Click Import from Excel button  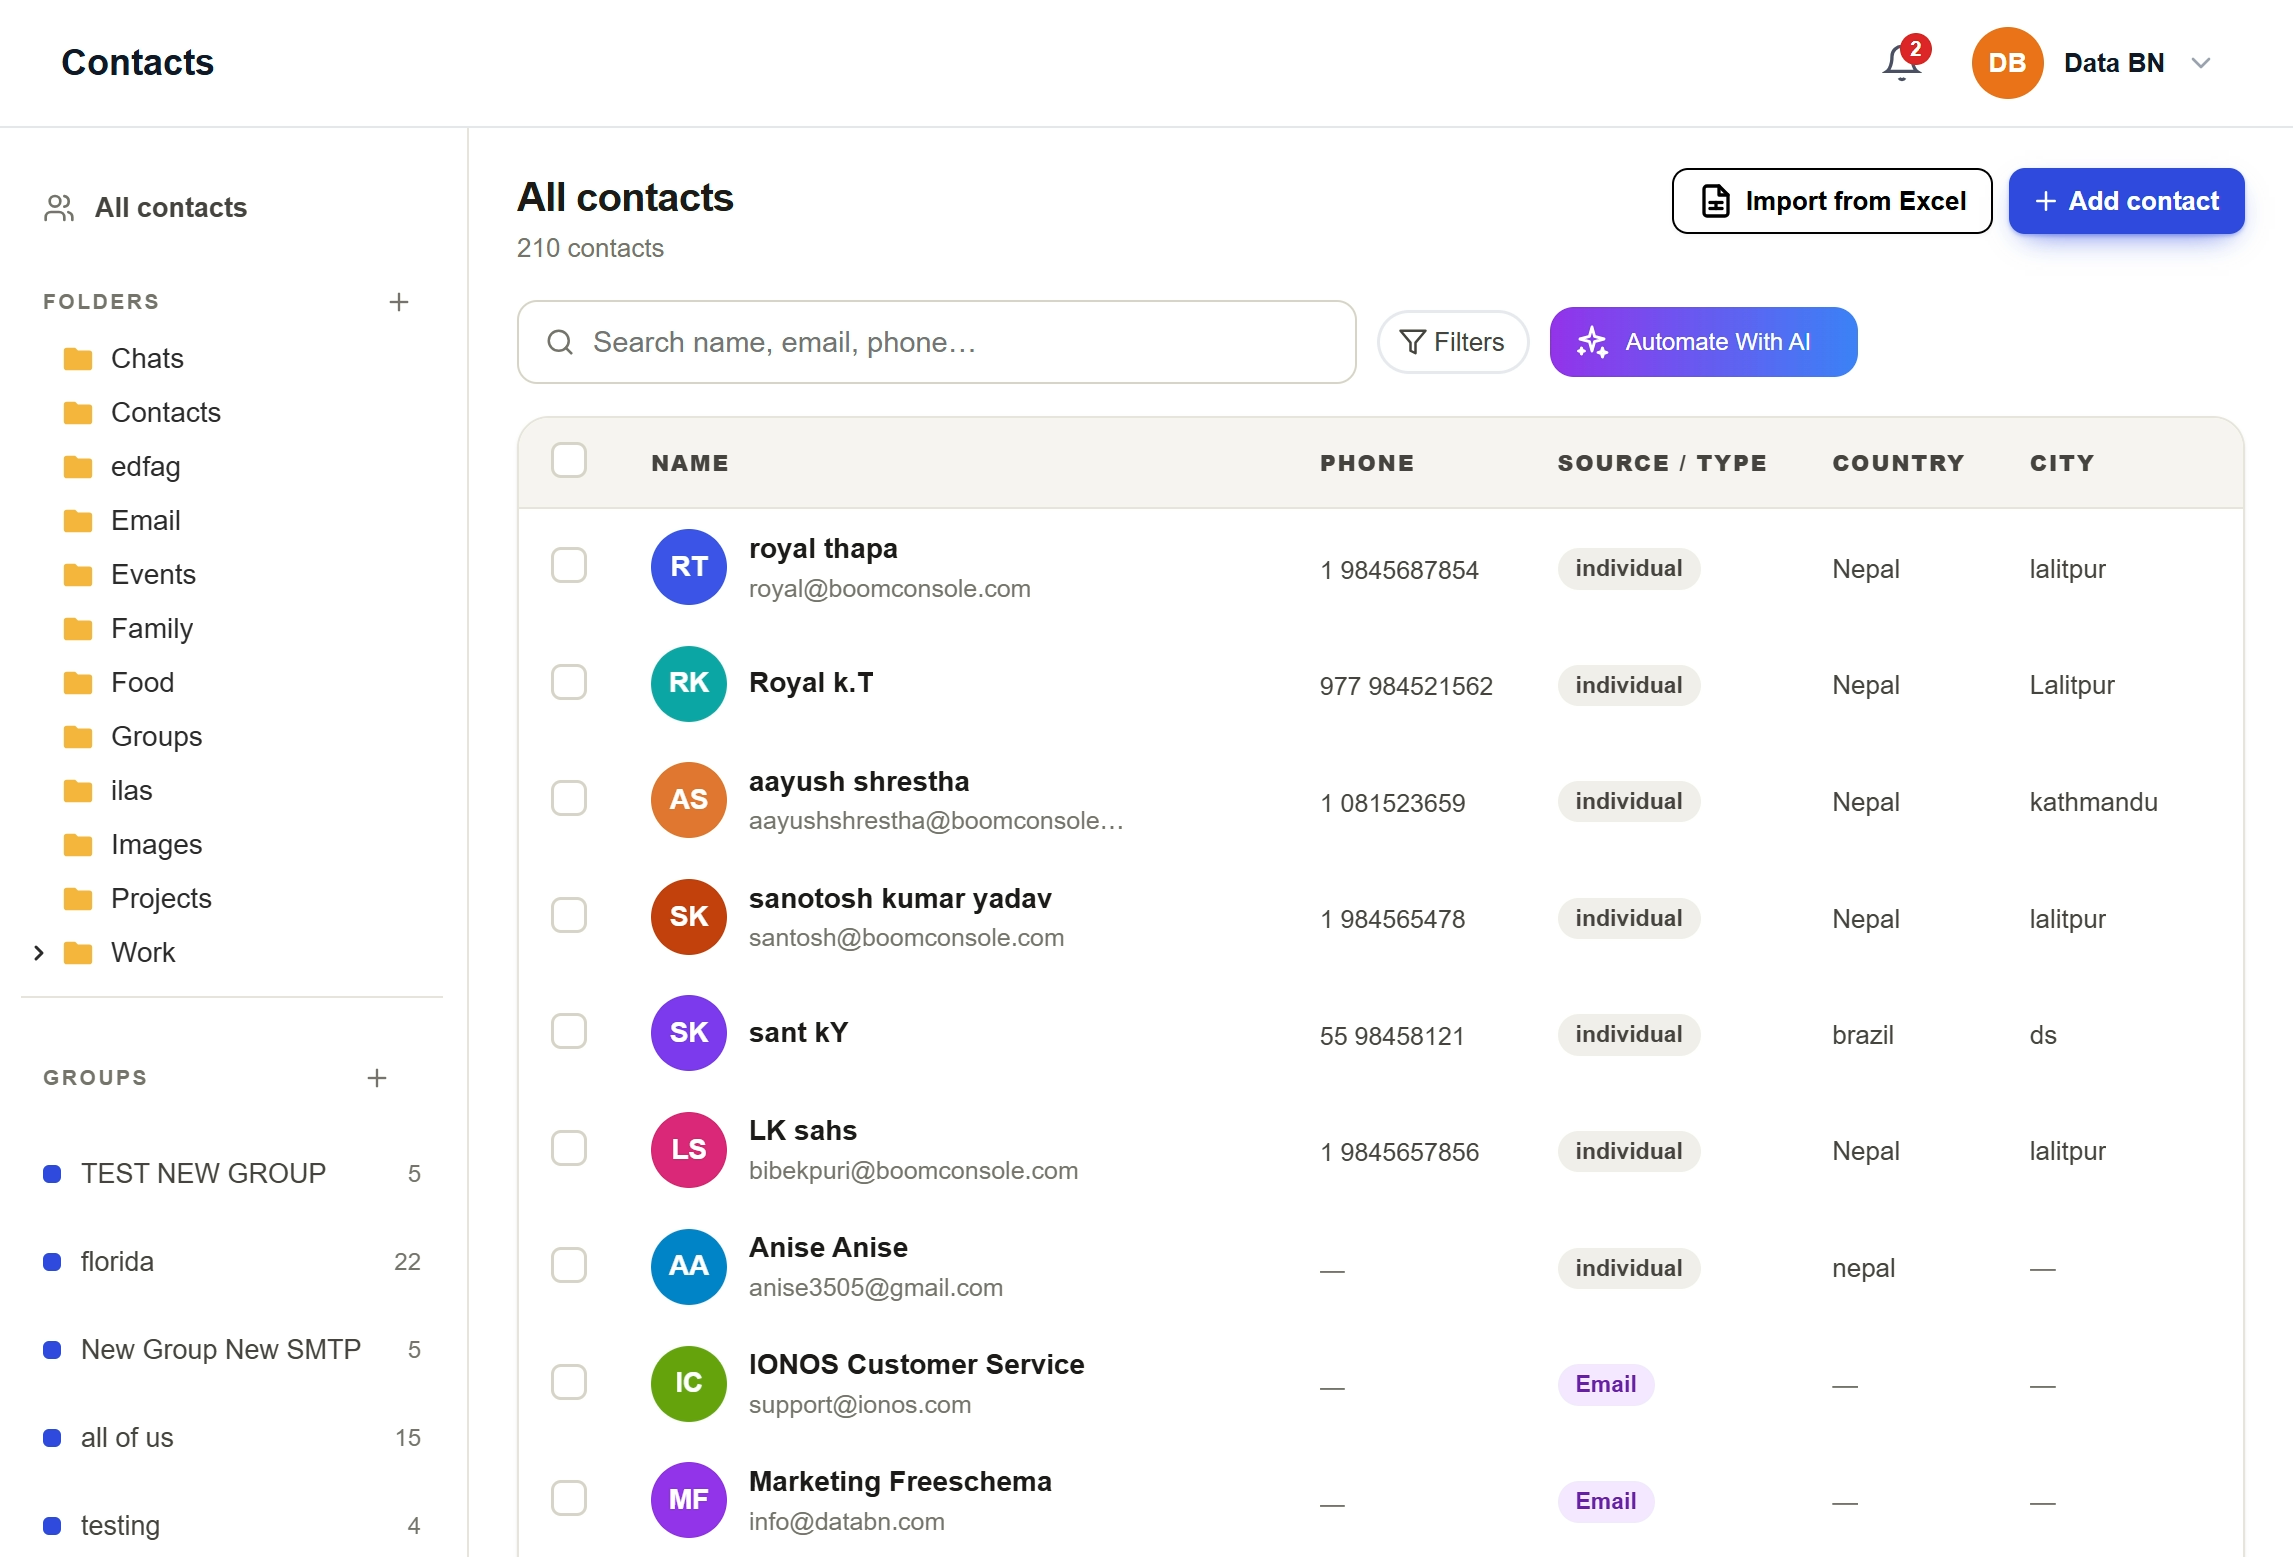click(1832, 201)
